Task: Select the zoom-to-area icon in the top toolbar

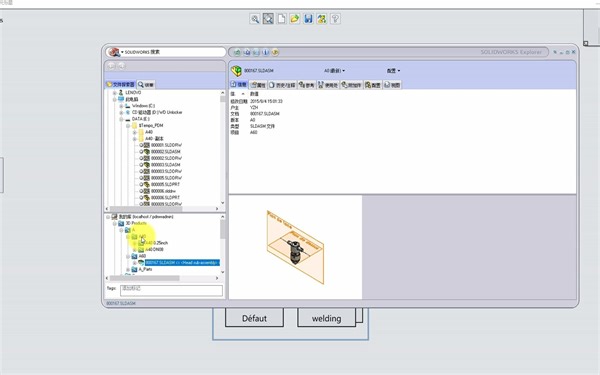Action: click(268, 19)
